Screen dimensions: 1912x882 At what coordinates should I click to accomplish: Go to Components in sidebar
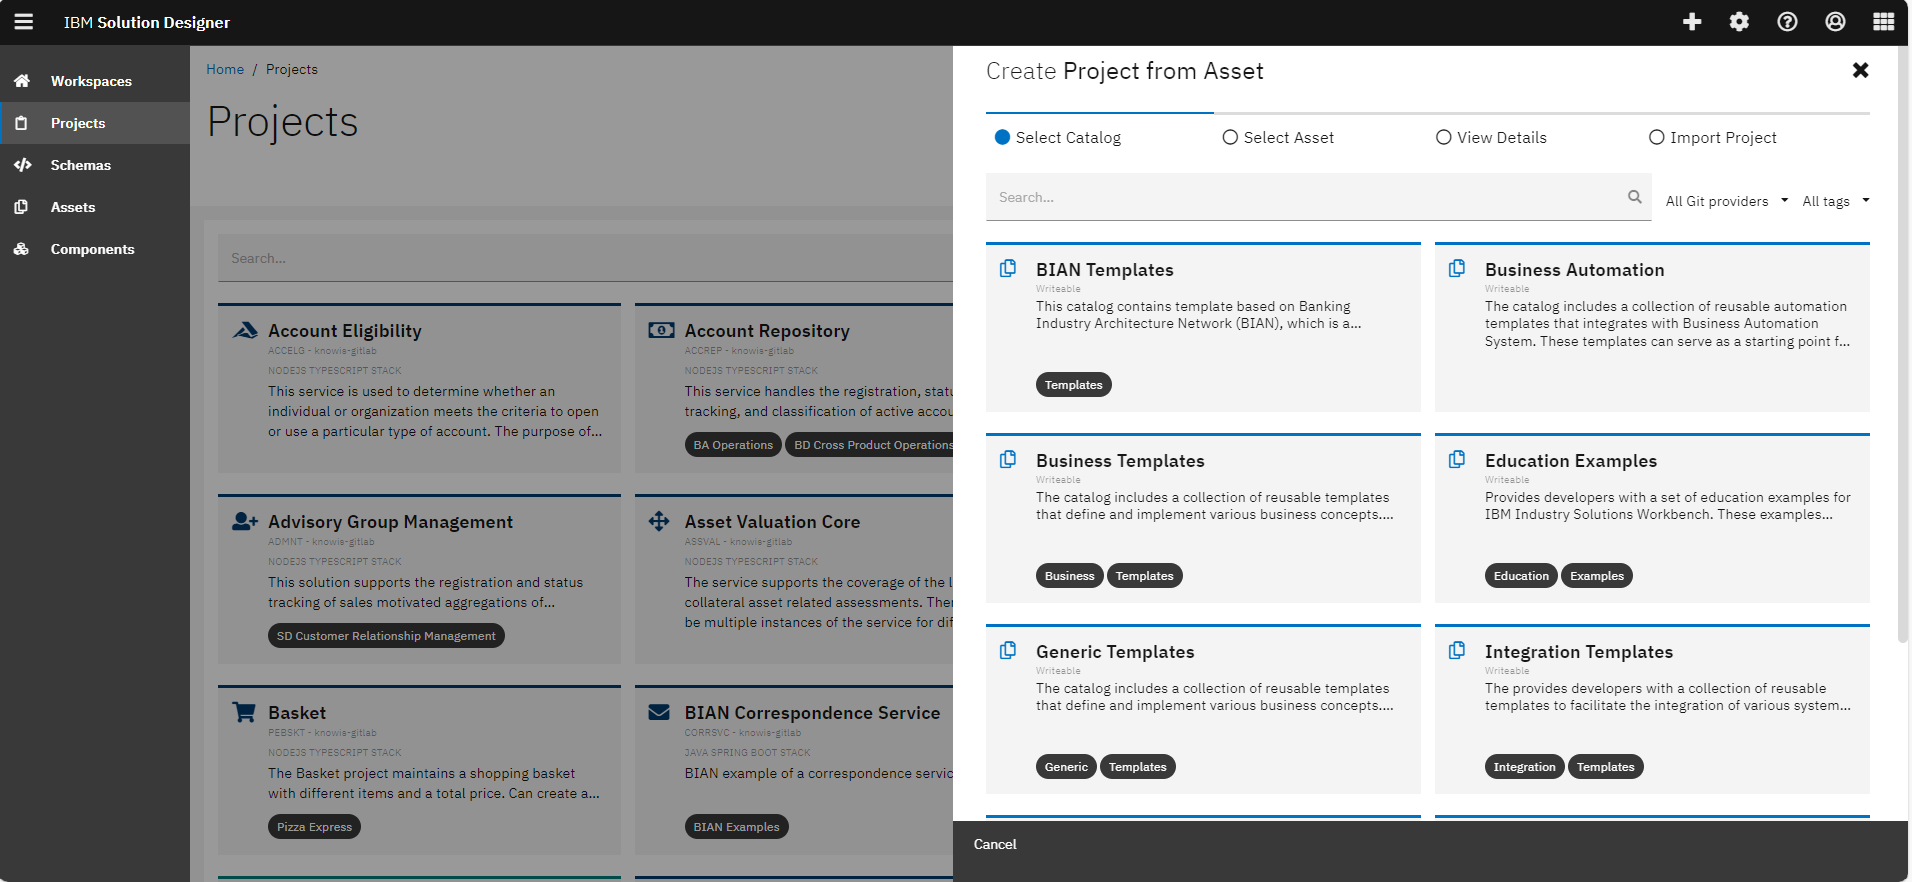95,249
